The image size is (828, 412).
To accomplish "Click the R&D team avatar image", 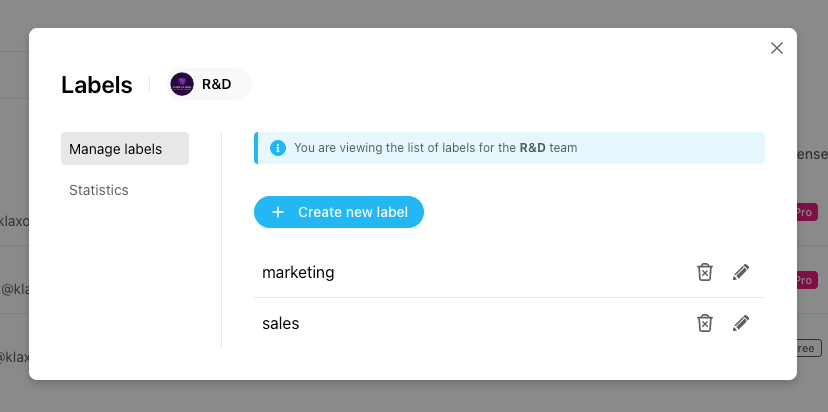I will (x=182, y=84).
